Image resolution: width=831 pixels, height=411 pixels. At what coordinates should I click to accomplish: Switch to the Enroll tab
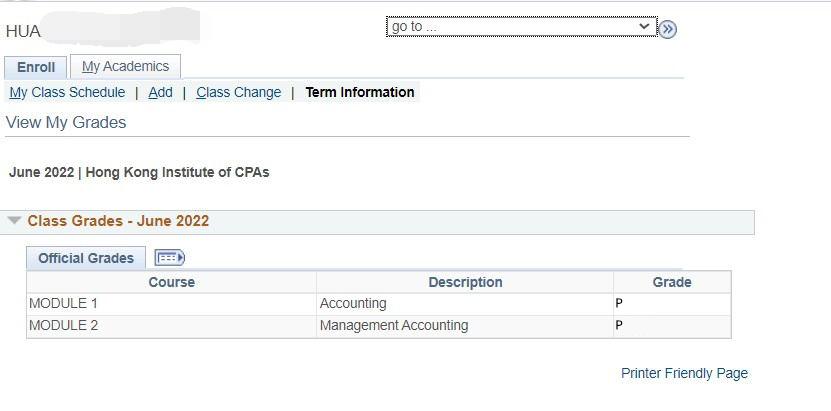36,67
